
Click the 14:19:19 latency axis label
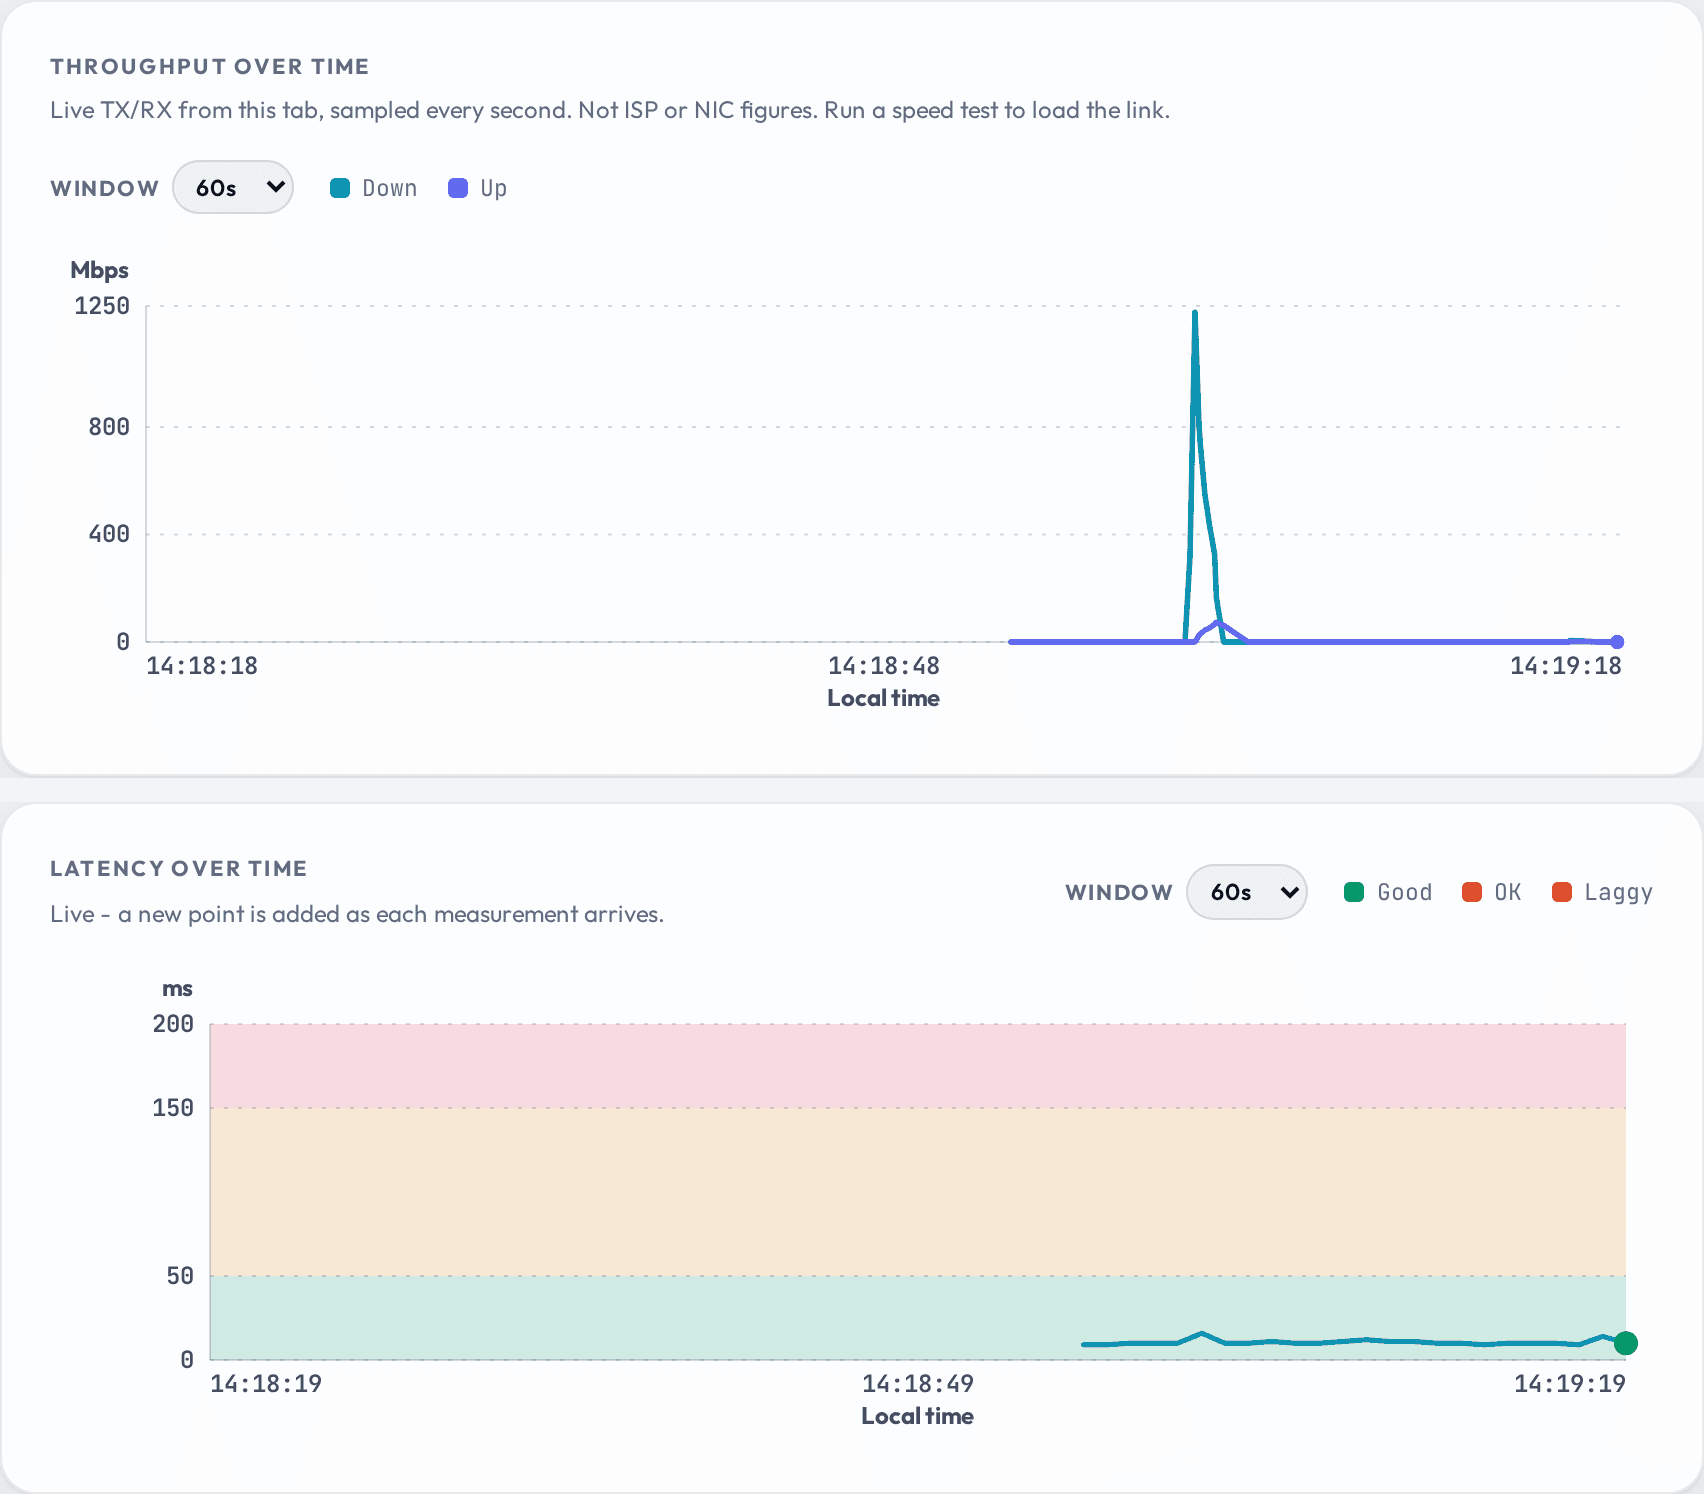tap(1569, 1384)
